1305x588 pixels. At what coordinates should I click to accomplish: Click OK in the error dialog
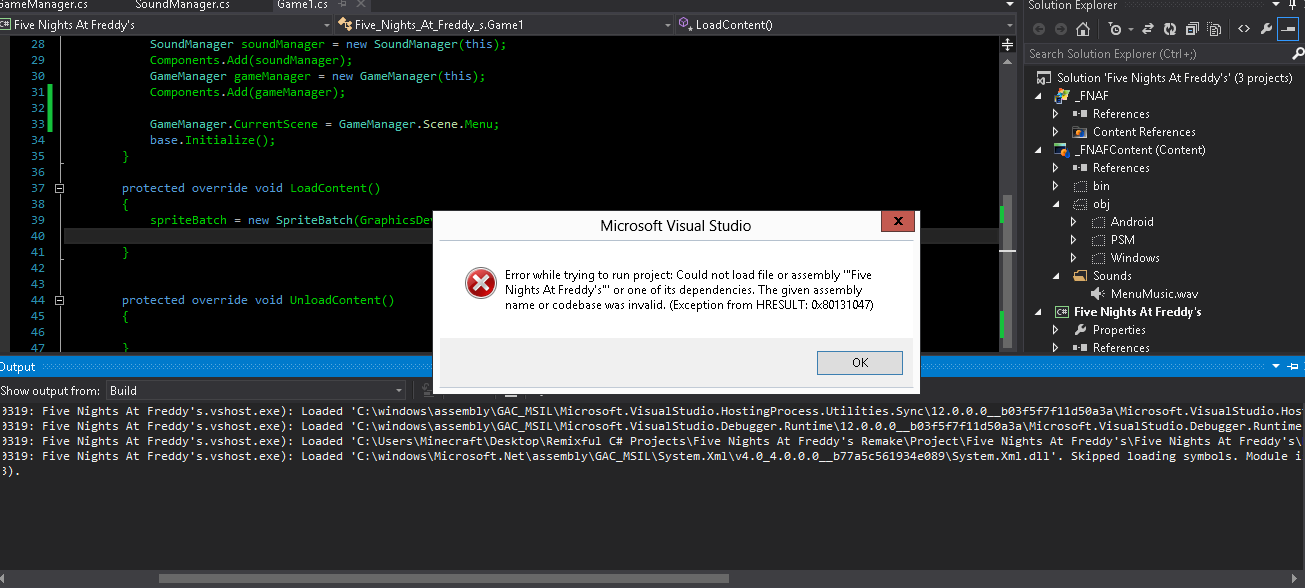click(x=859, y=363)
